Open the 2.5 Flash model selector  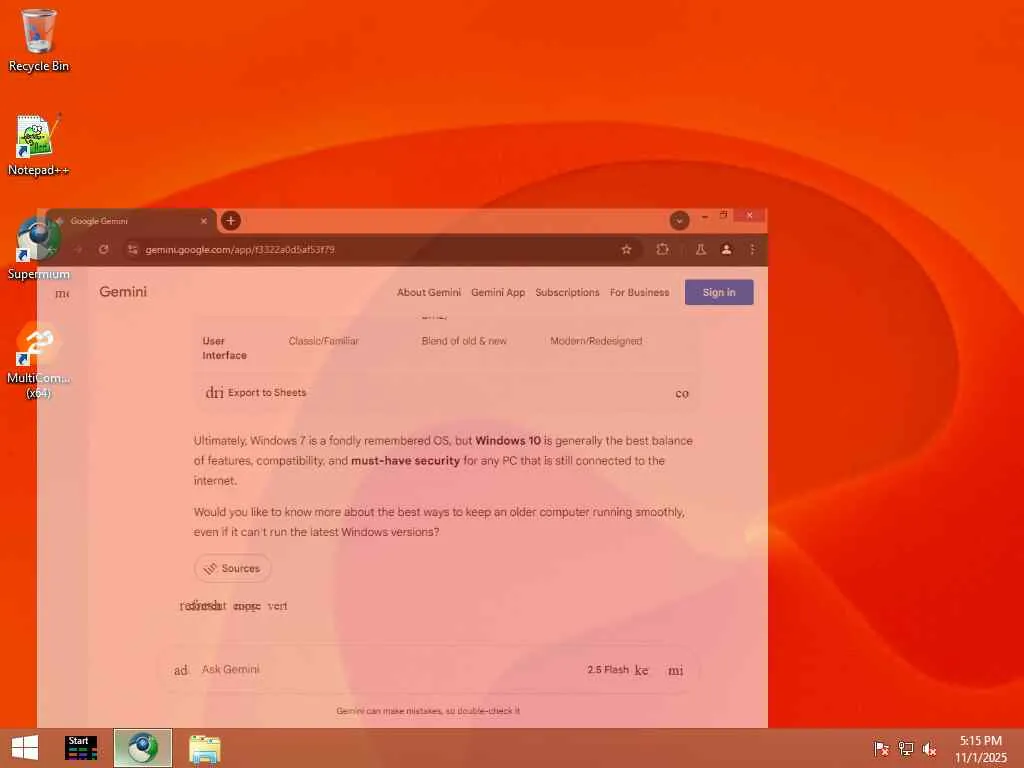pyautogui.click(x=618, y=670)
